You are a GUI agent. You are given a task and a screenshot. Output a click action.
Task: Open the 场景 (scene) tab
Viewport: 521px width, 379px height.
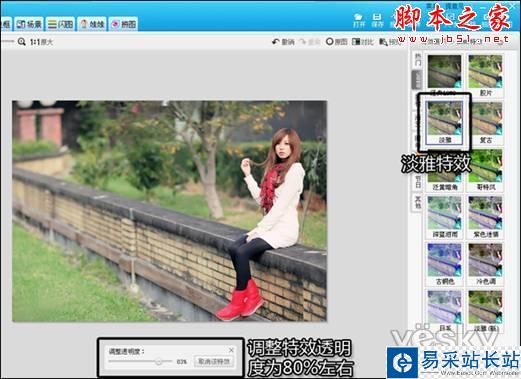click(x=29, y=24)
